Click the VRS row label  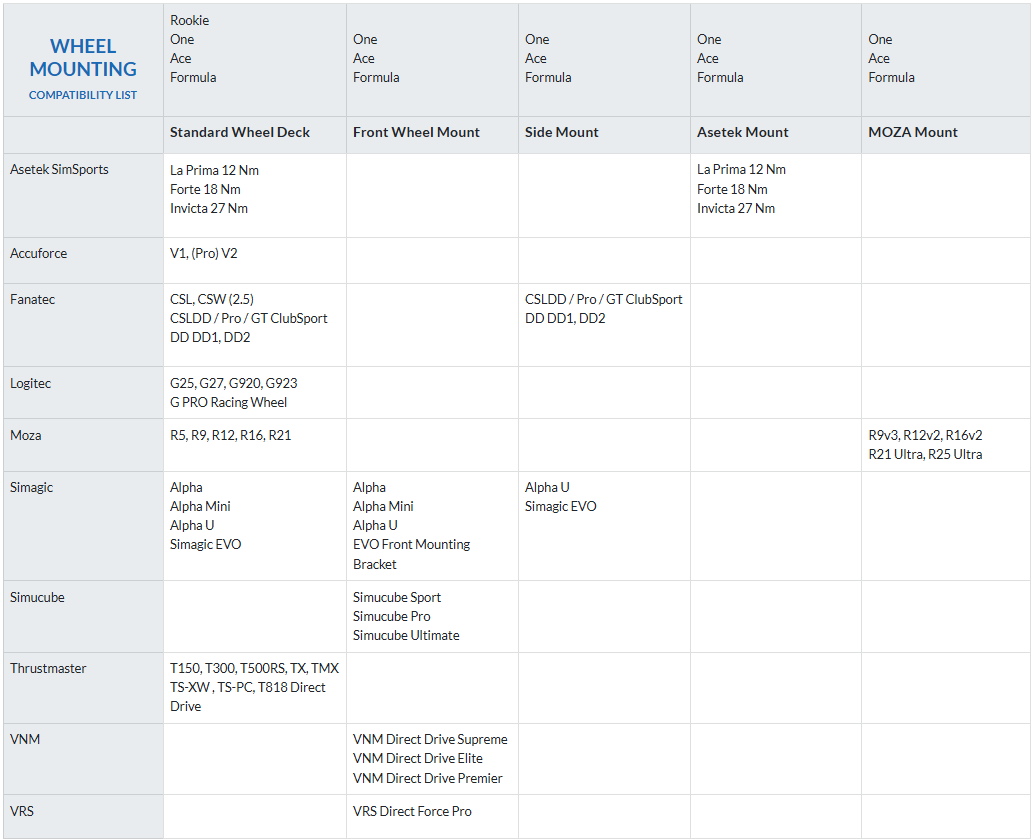click(22, 811)
